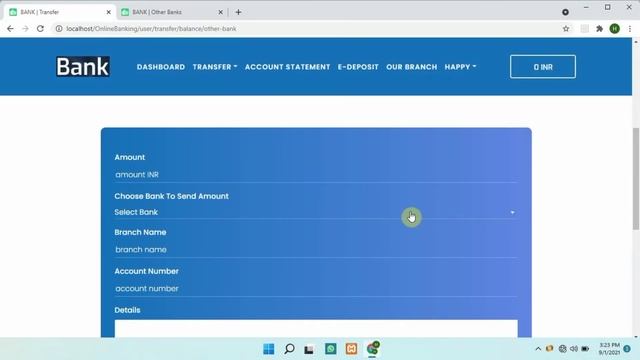Image resolution: width=640 pixels, height=360 pixels.
Task: View the Our Branch page
Action: pyautogui.click(x=411, y=67)
